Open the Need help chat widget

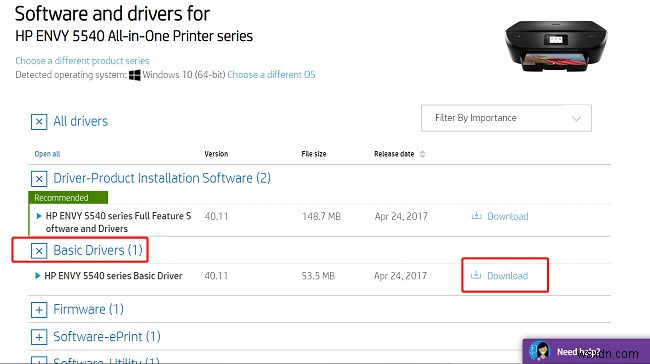tap(586, 352)
